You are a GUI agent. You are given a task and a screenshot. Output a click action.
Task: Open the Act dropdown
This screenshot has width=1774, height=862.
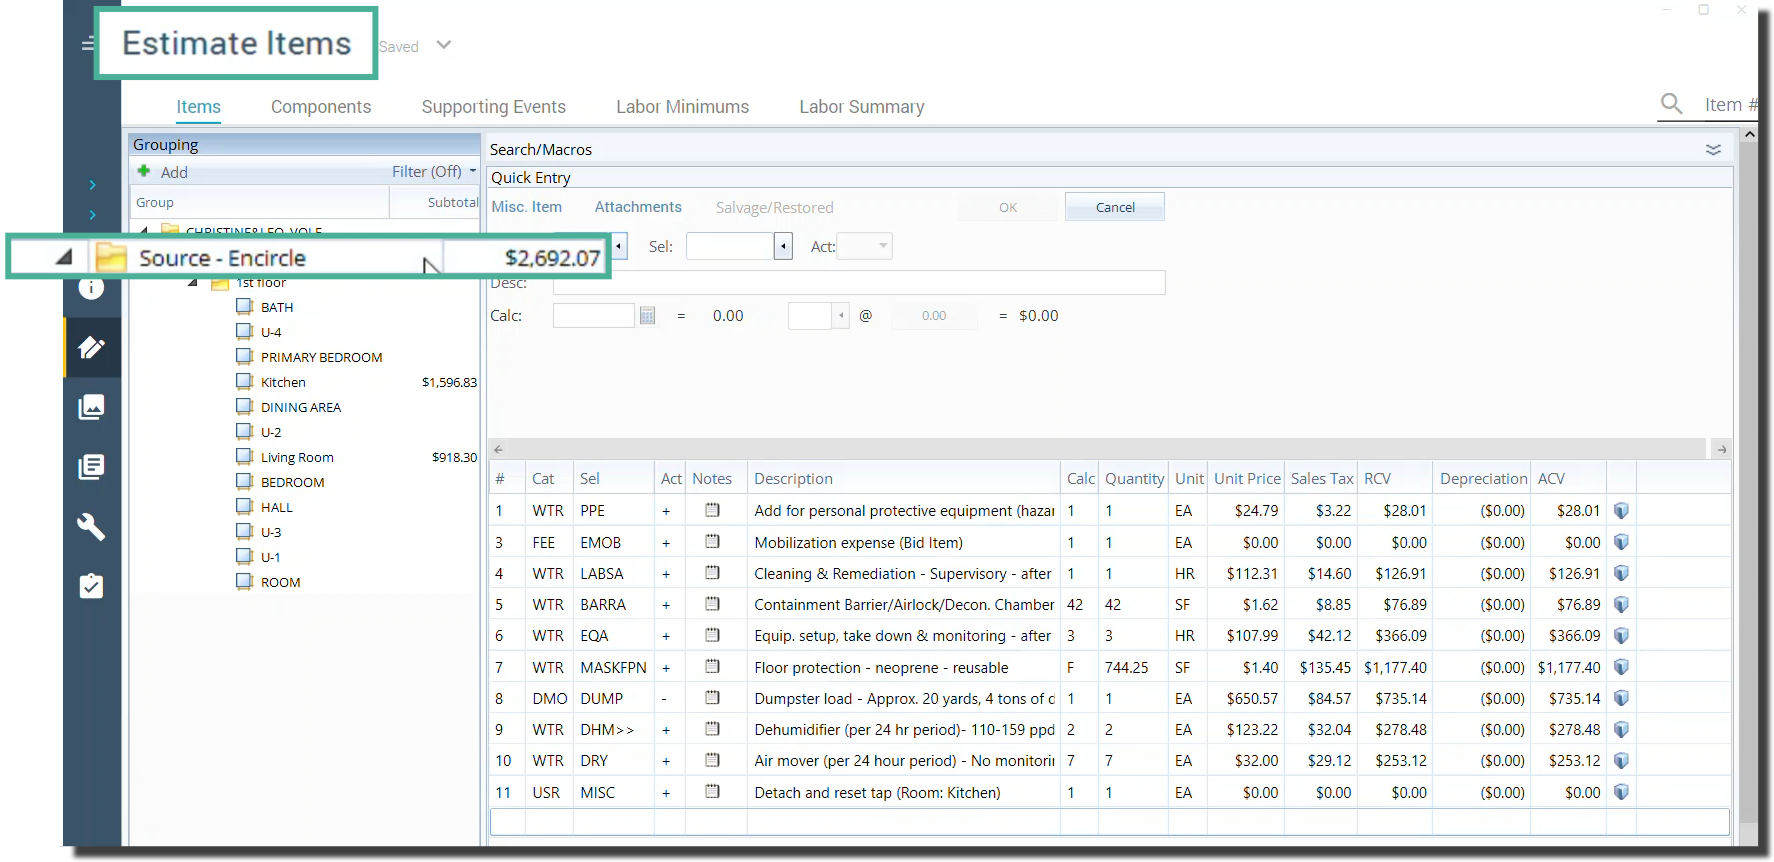[864, 246]
